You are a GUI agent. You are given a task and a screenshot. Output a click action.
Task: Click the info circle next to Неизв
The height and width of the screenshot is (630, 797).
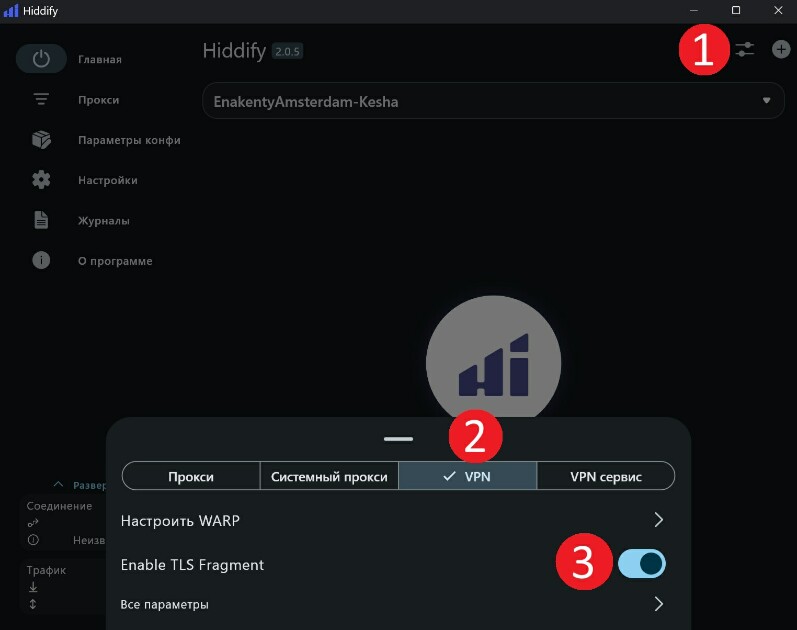33,540
